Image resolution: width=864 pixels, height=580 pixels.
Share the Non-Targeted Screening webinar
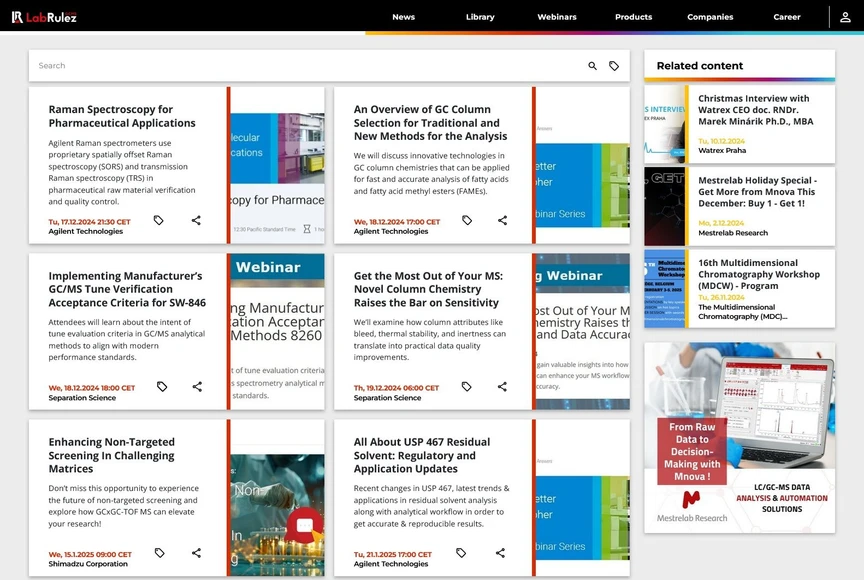click(196, 552)
